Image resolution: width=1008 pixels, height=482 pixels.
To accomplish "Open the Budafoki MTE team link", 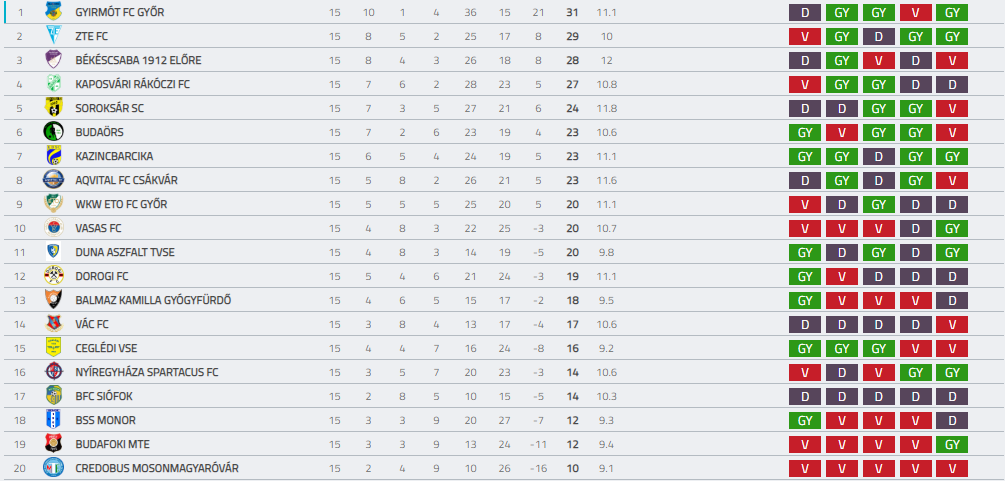I will point(112,444).
